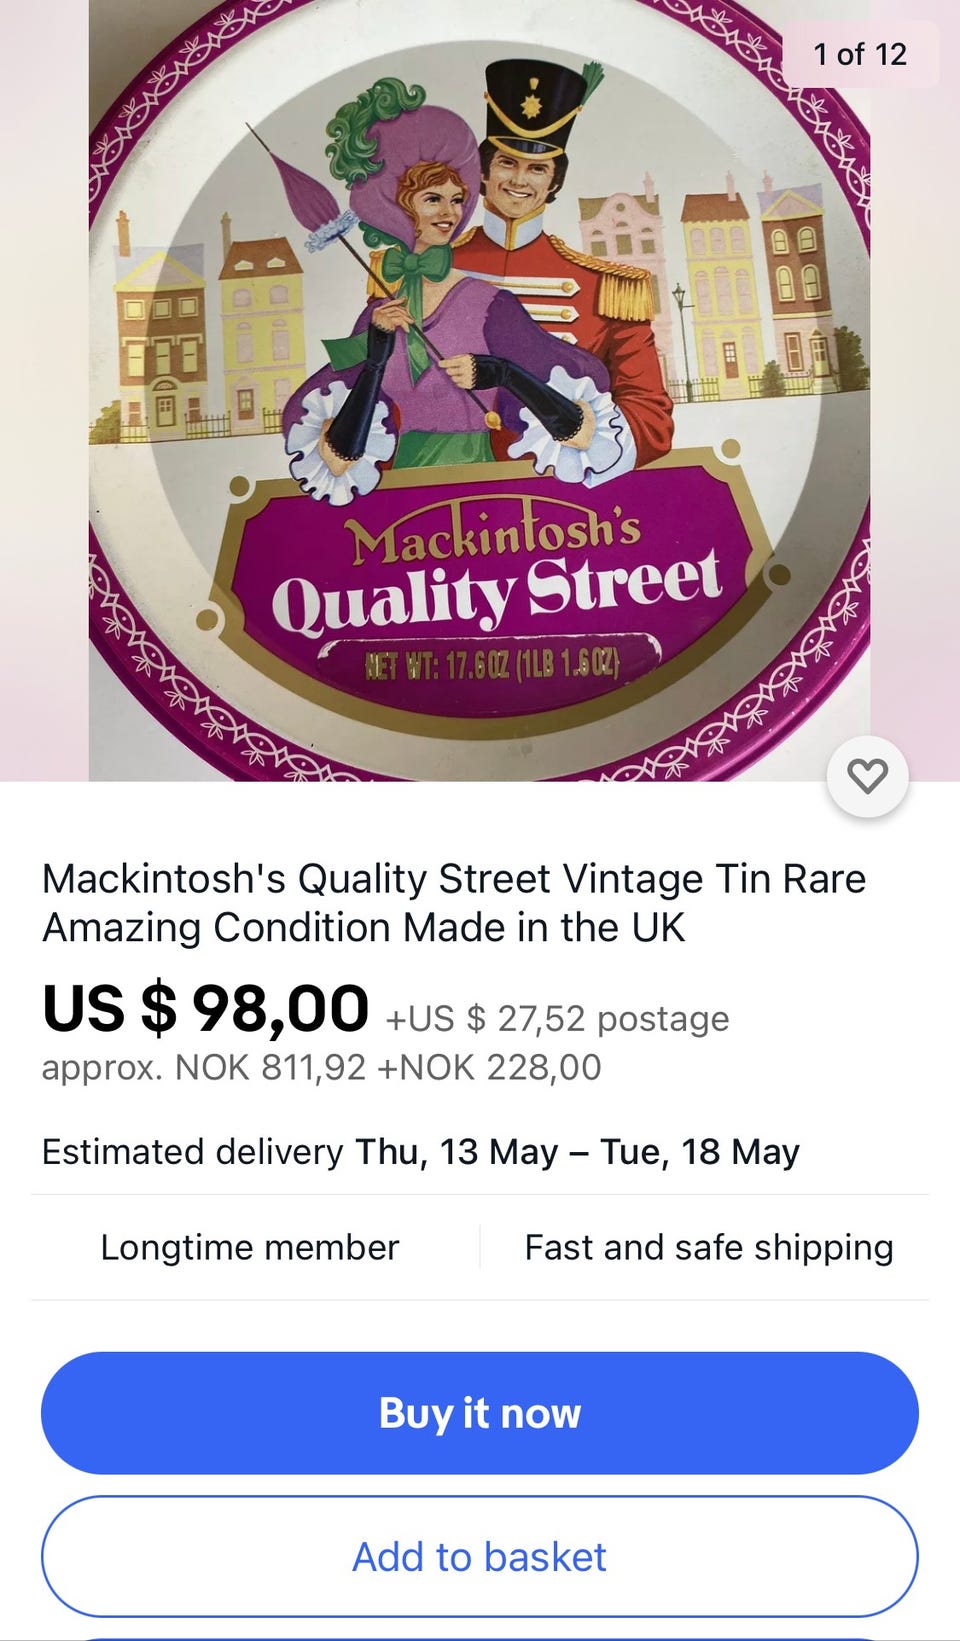Tap the NET WT 17.6OZ label on tin
The image size is (960, 1641).
click(x=490, y=662)
